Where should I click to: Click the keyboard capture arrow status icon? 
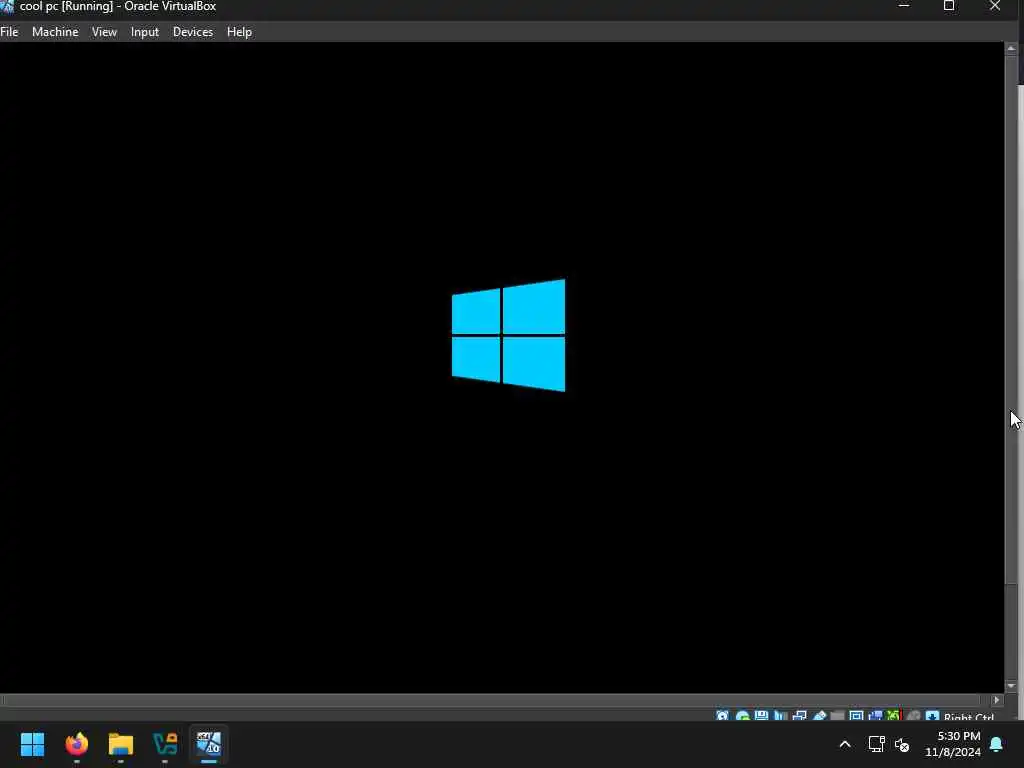(x=933, y=716)
